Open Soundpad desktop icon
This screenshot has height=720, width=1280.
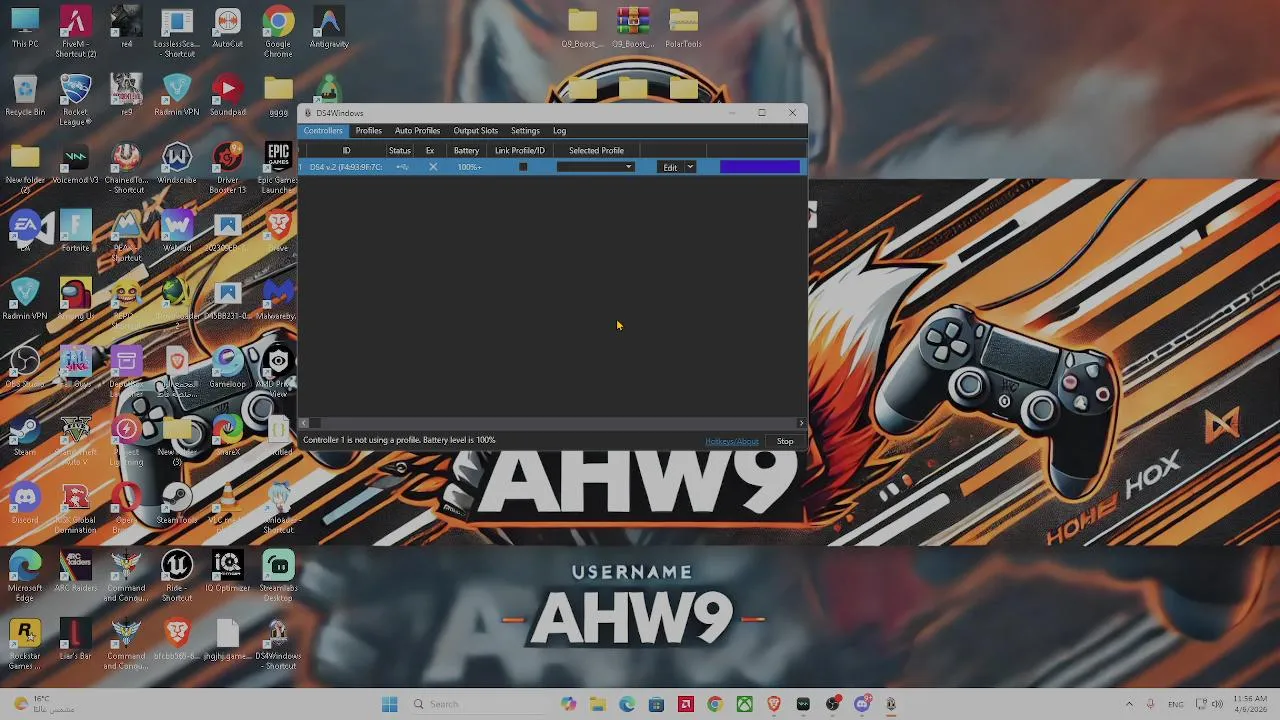click(227, 96)
